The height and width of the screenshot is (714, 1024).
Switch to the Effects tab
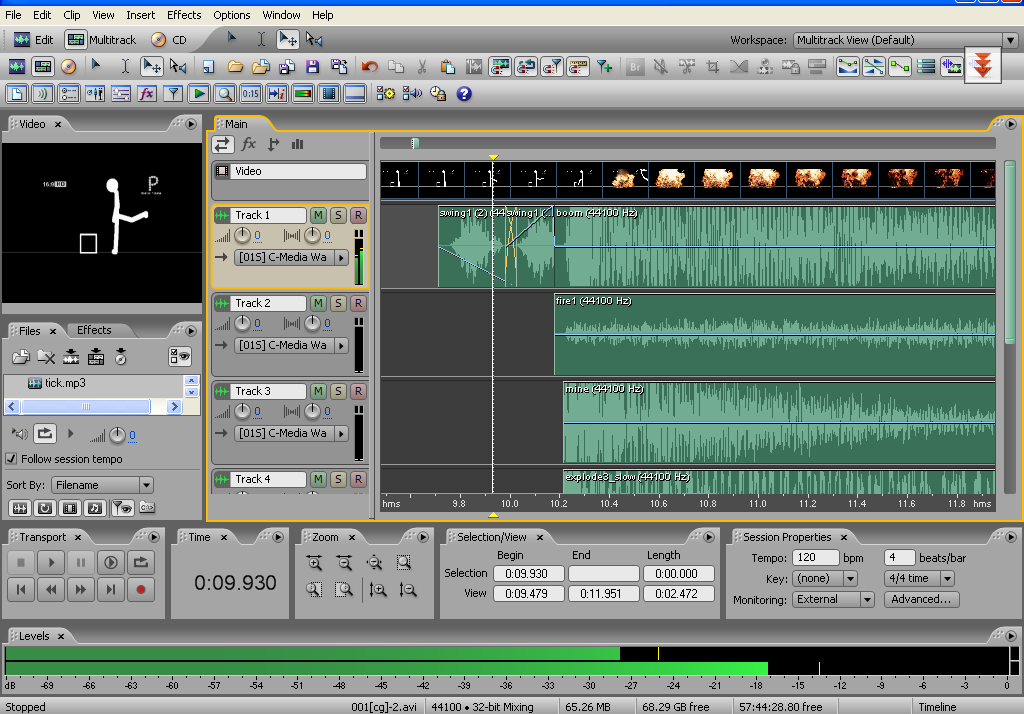[94, 330]
